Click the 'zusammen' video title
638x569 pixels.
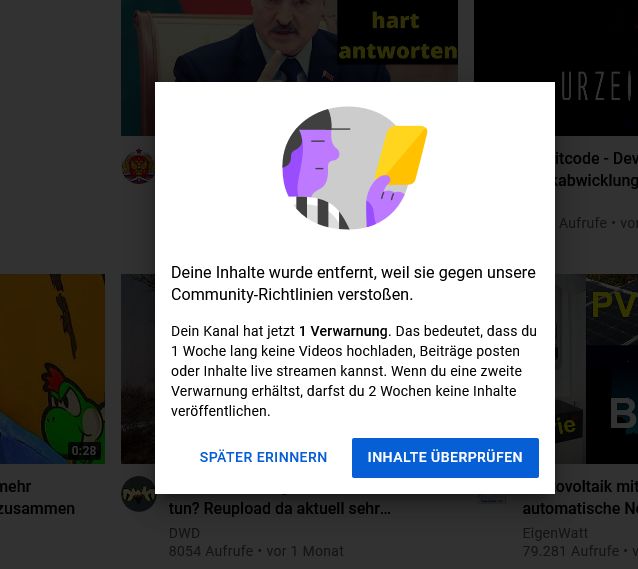(37, 497)
